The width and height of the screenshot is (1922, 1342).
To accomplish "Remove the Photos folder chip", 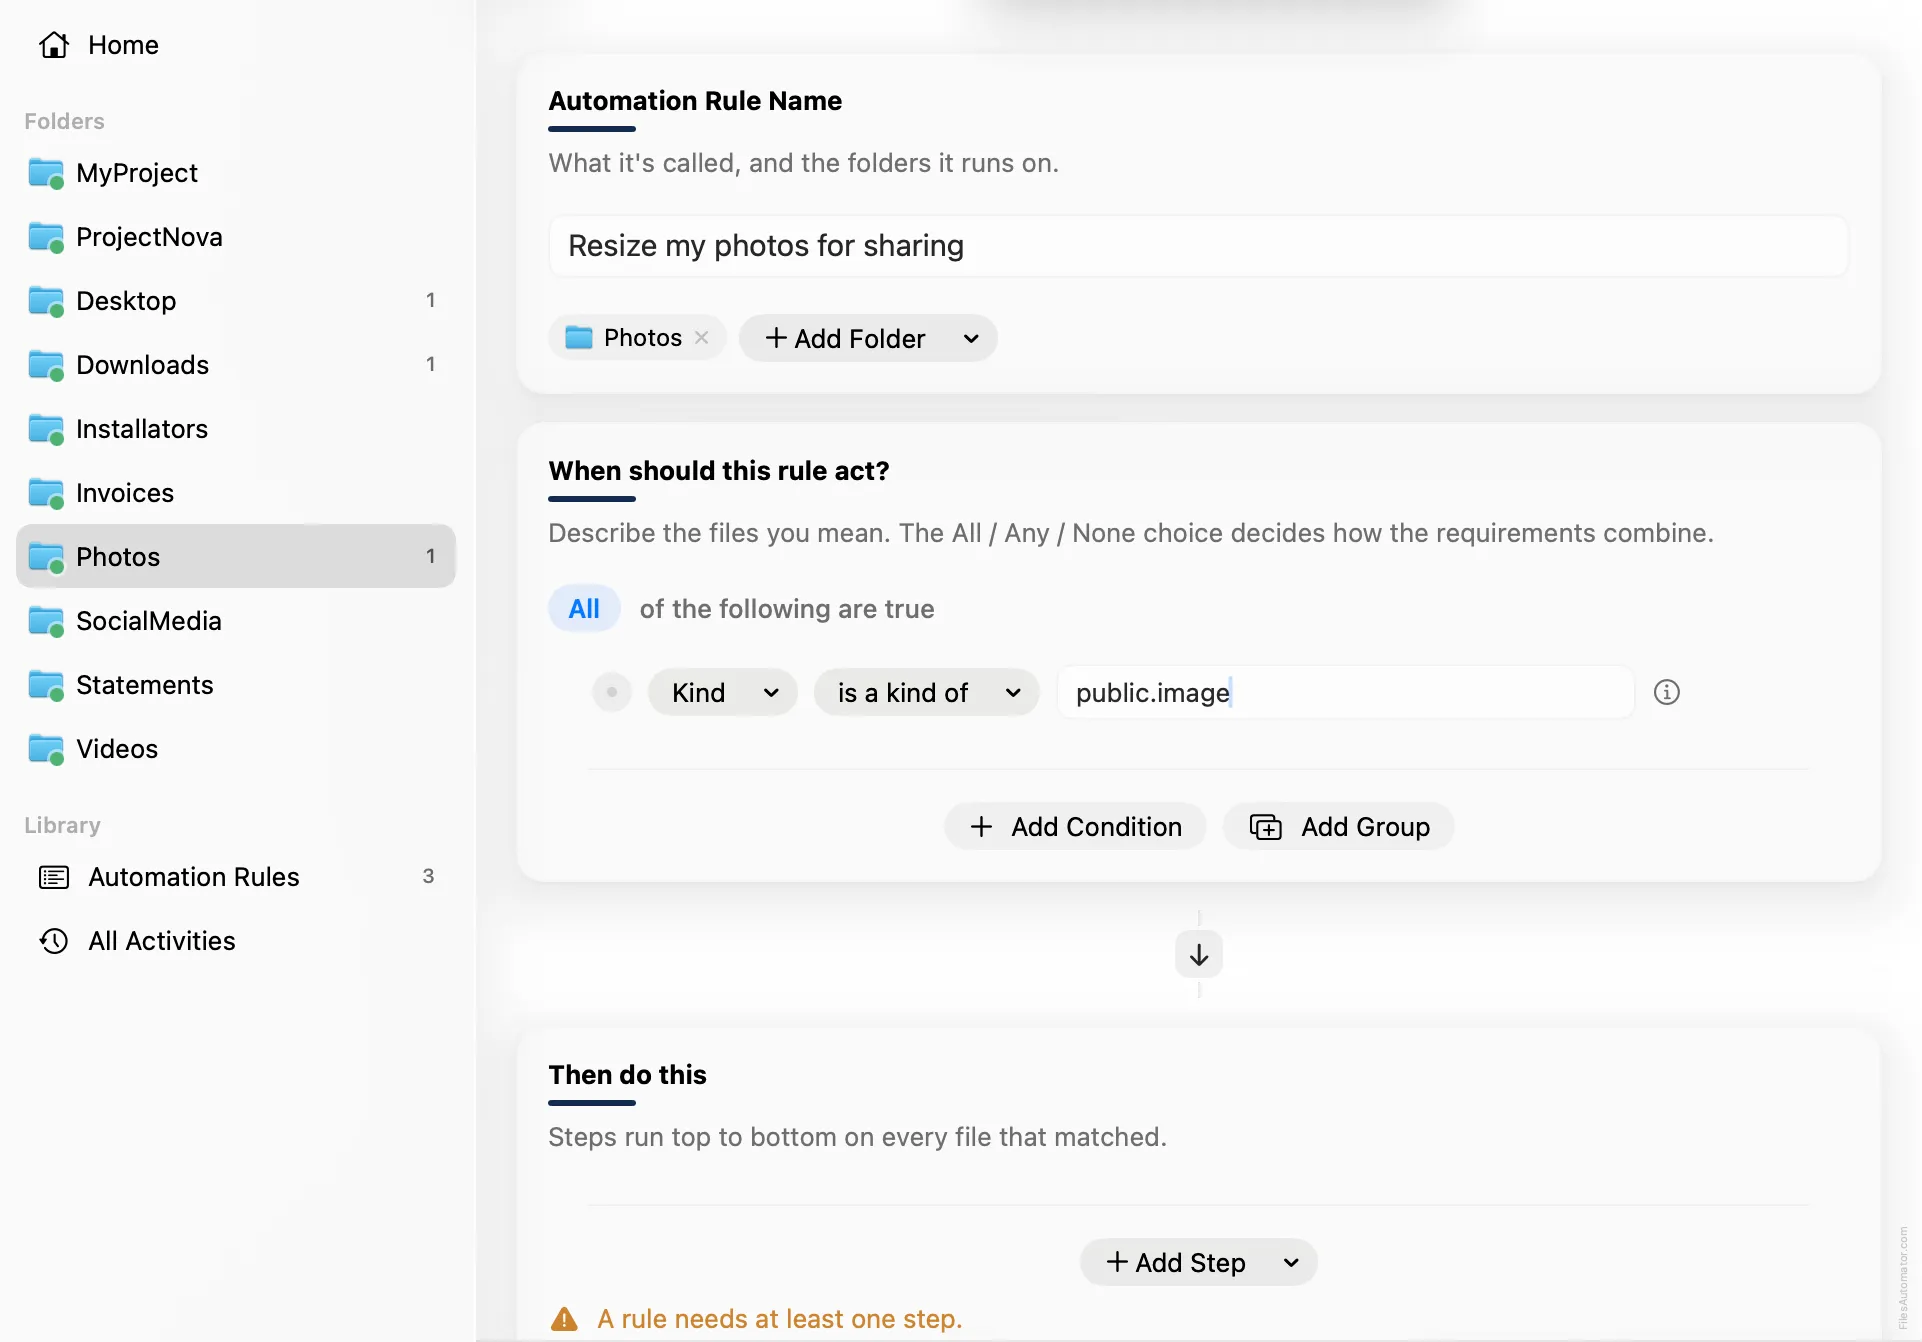I will tap(702, 338).
